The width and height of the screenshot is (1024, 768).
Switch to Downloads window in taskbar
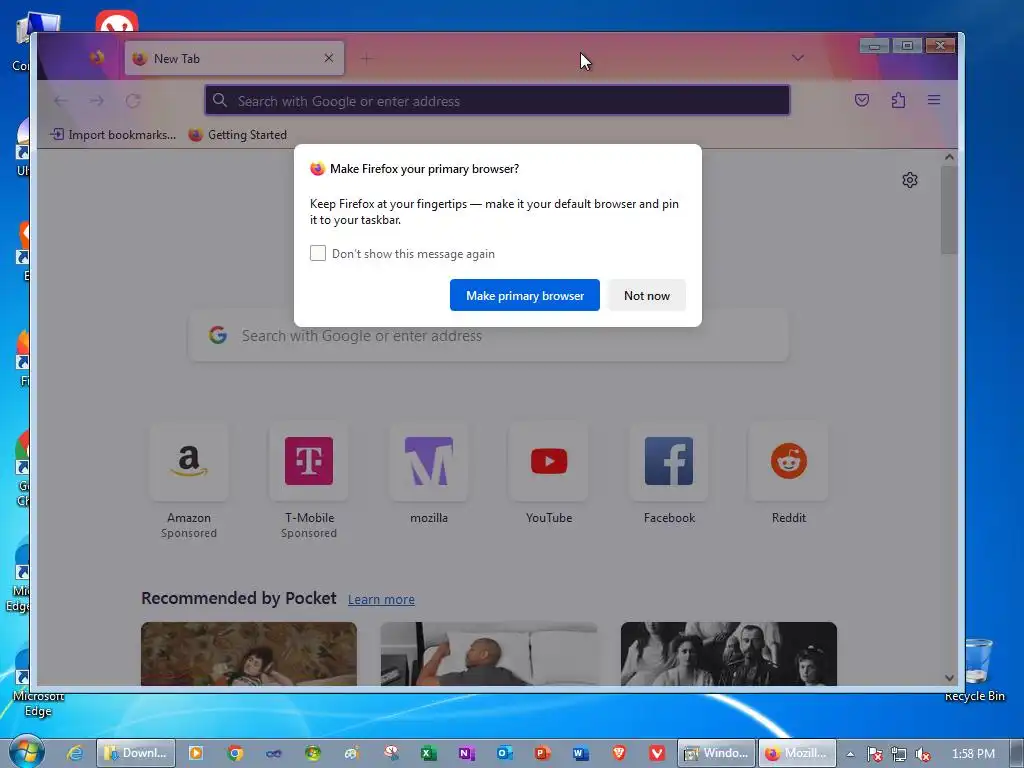click(x=136, y=753)
